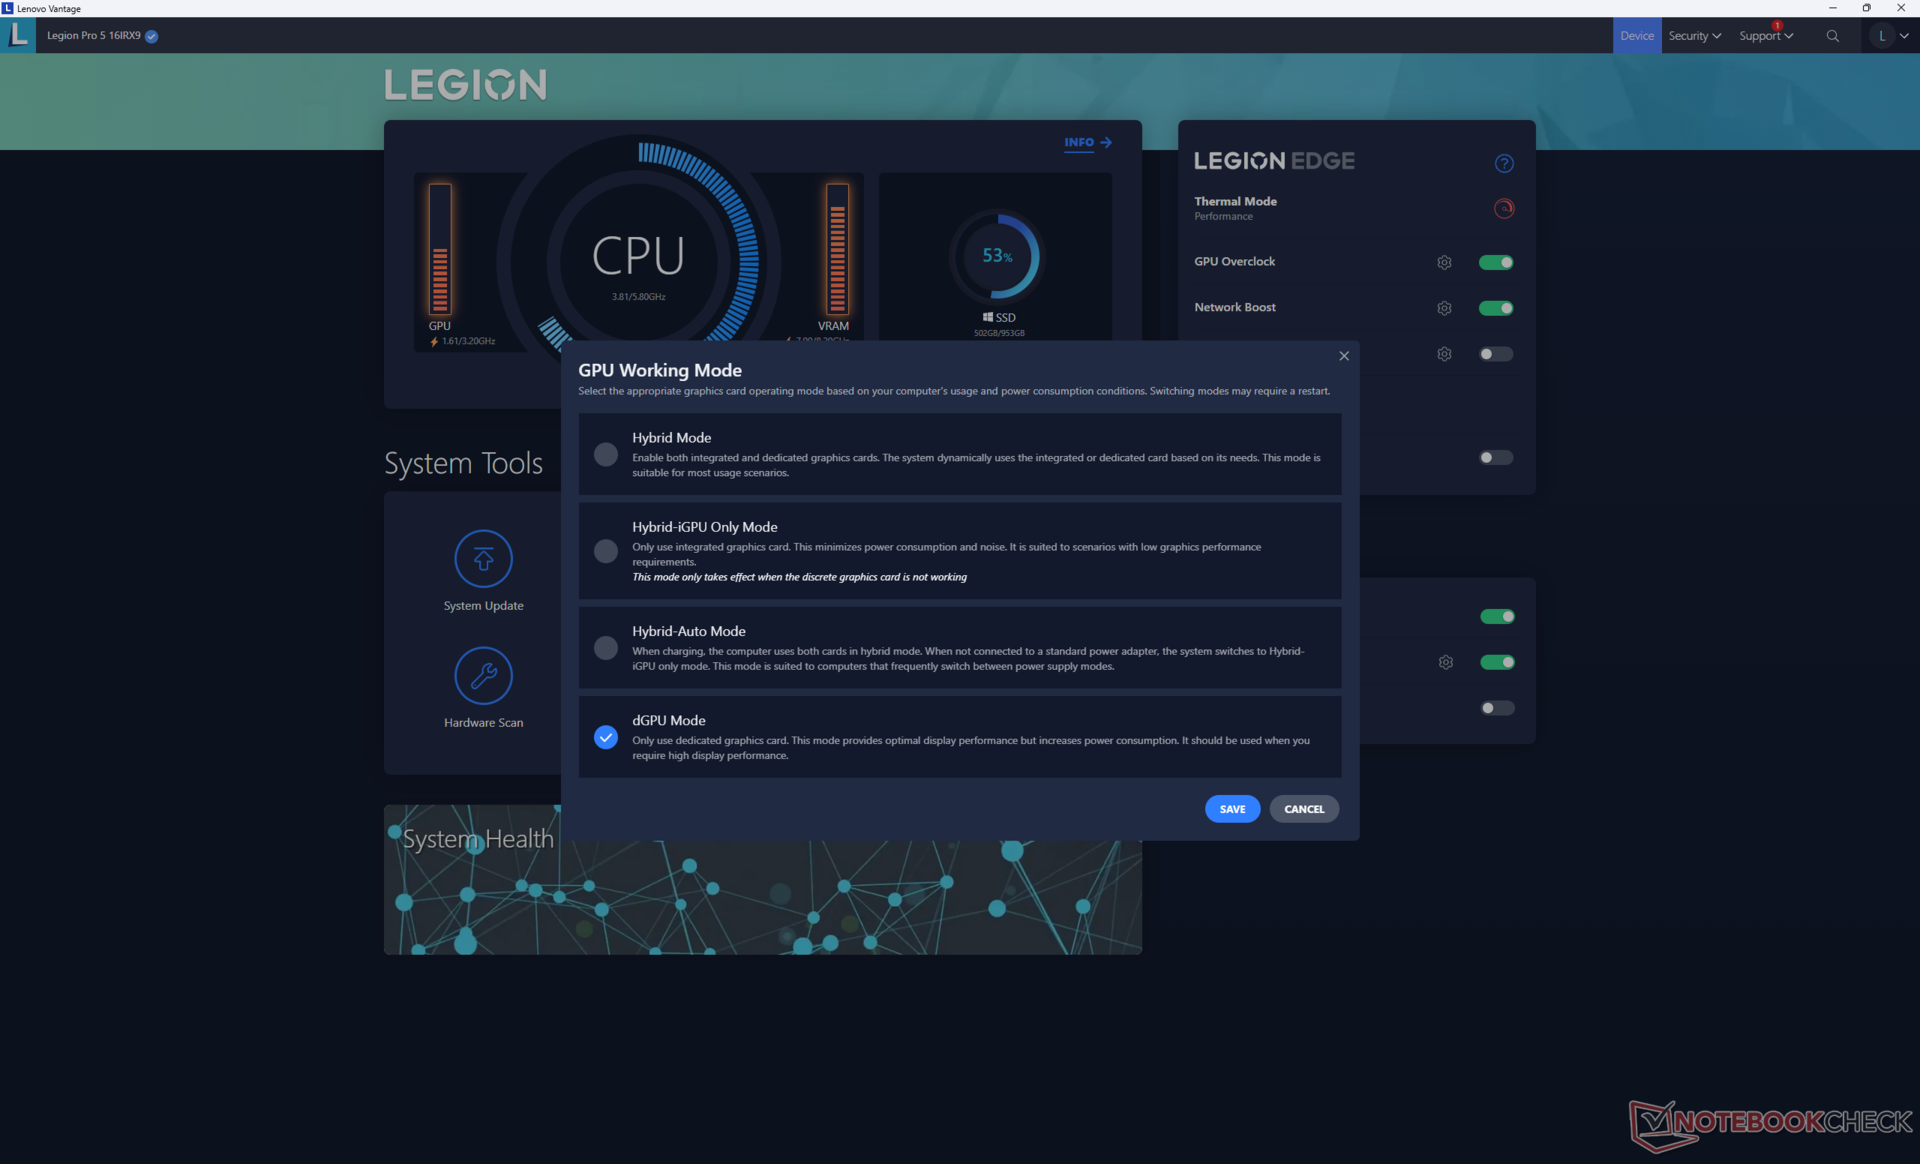This screenshot has height=1164, width=1920.
Task: Open the System Update tool icon
Action: [483, 559]
